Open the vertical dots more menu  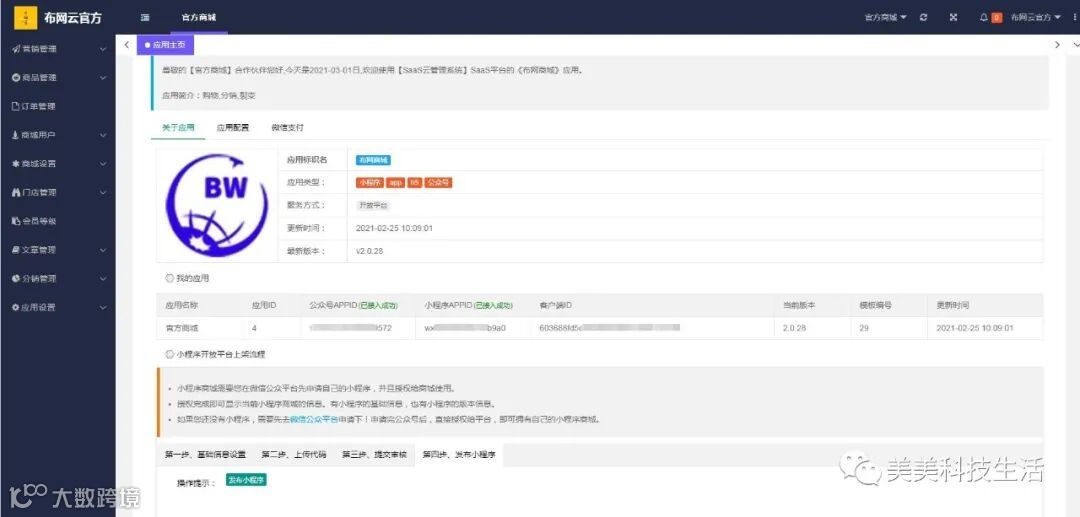[1074, 18]
